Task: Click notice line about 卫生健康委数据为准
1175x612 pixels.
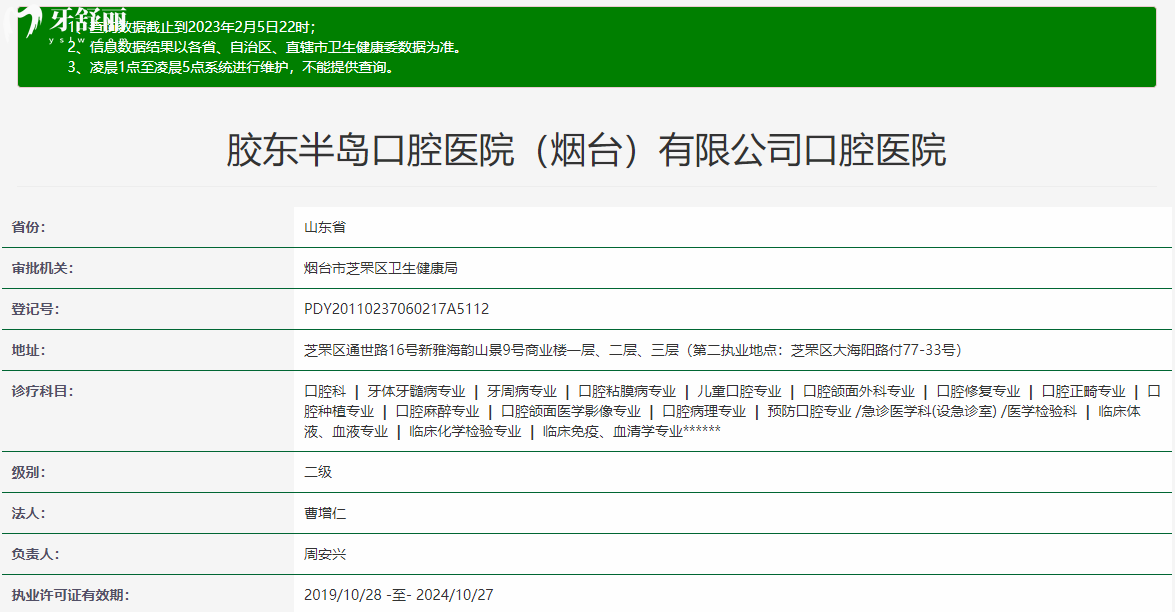Action: 266,47
